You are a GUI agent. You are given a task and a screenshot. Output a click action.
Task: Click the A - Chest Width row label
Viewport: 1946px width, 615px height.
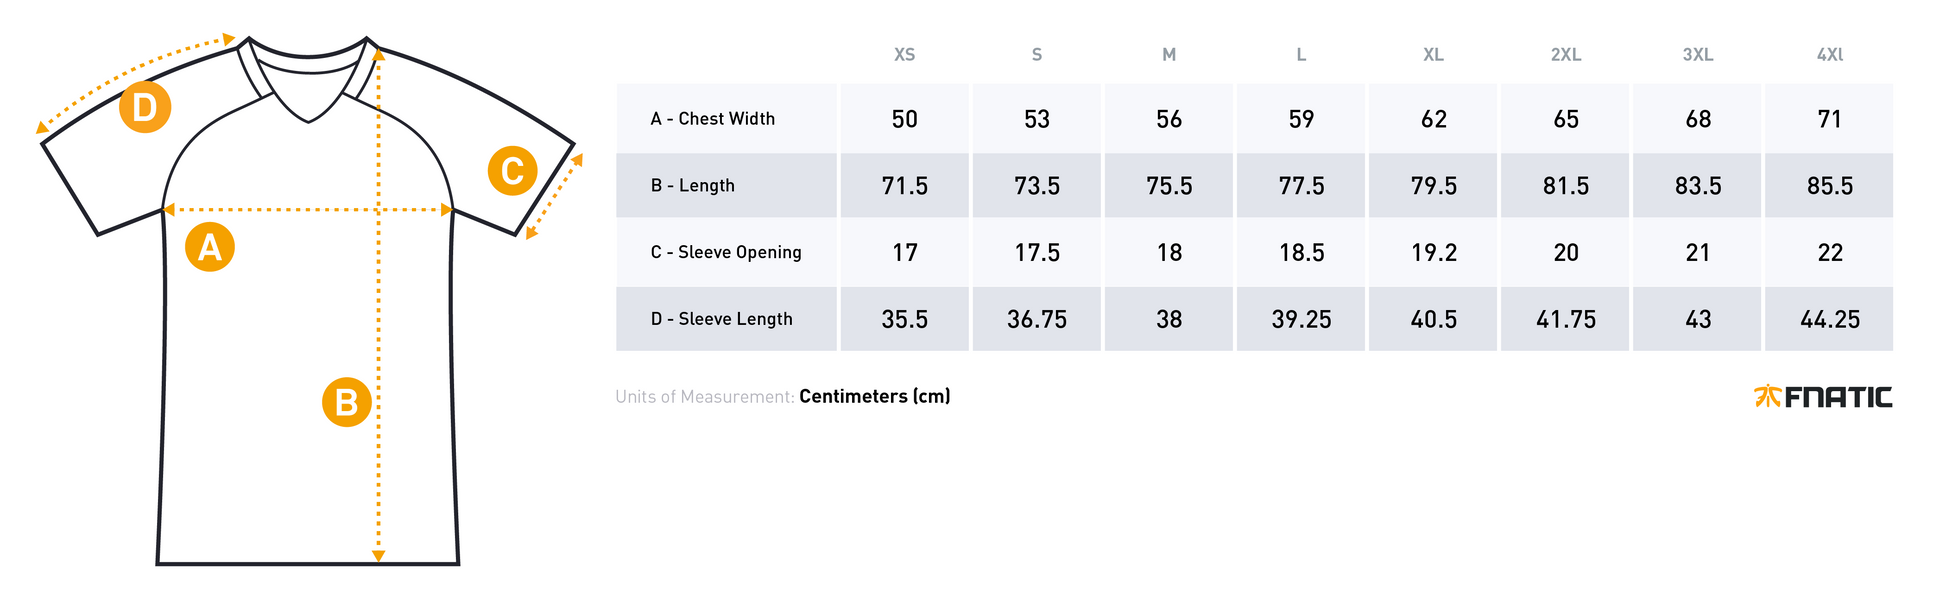click(x=713, y=119)
